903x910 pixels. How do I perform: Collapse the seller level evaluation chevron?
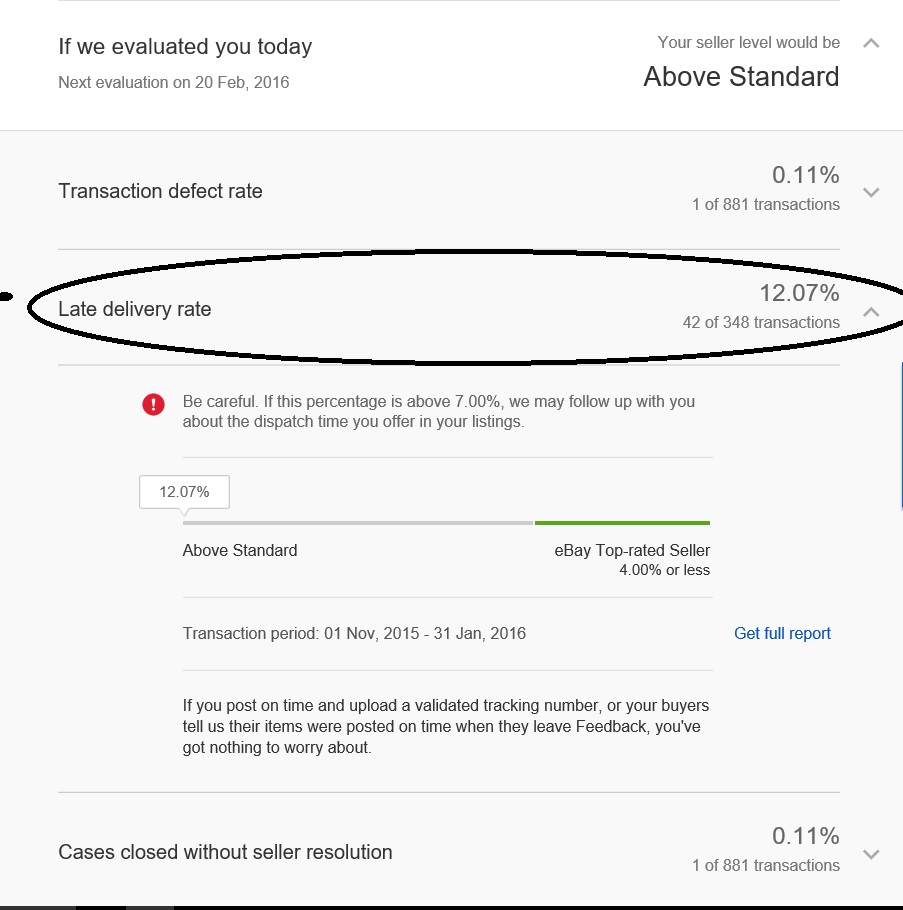tap(871, 43)
